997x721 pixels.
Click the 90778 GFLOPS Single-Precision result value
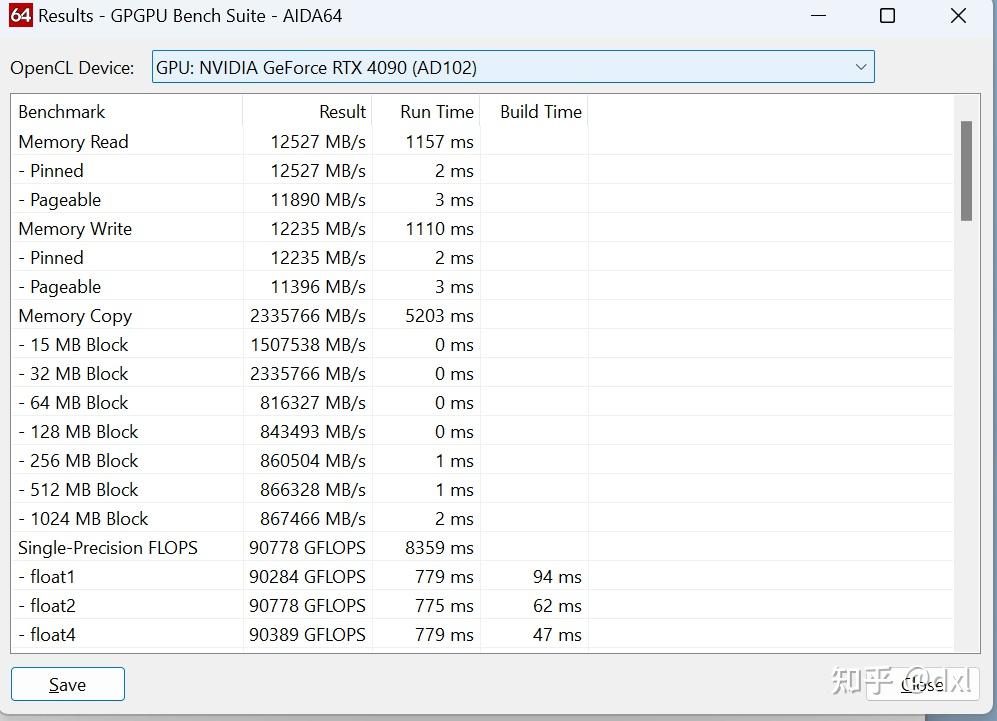pyautogui.click(x=307, y=547)
